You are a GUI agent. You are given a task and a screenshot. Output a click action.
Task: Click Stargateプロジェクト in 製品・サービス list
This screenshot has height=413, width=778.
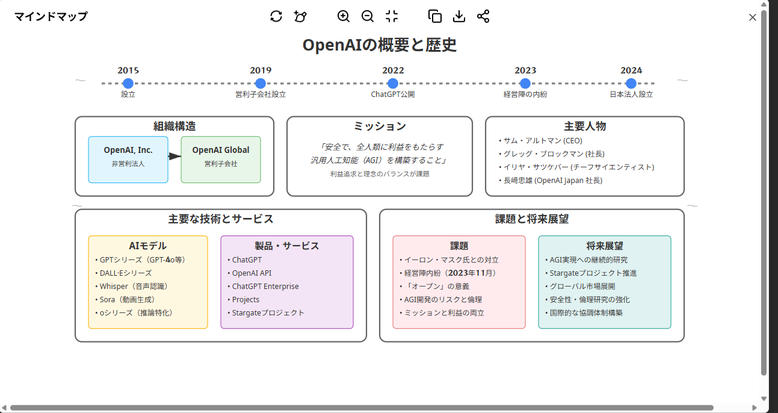click(x=266, y=313)
